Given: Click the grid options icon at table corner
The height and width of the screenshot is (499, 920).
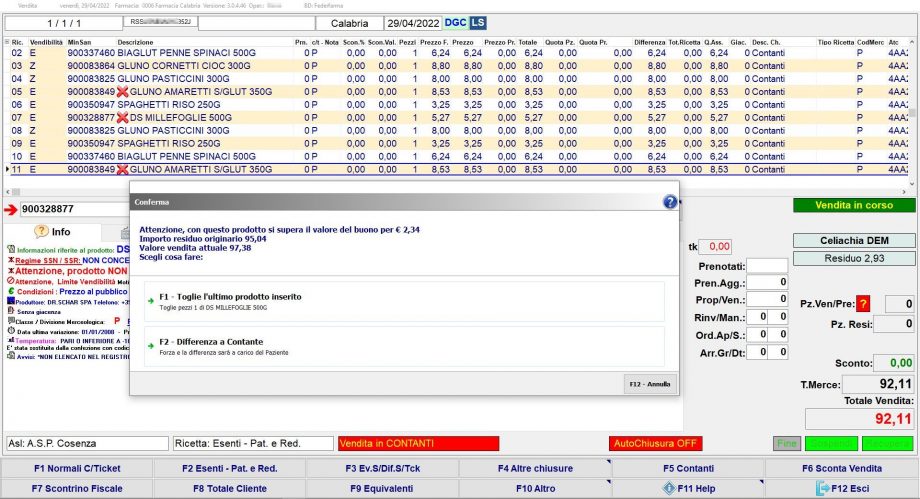Looking at the screenshot, I should [6, 42].
